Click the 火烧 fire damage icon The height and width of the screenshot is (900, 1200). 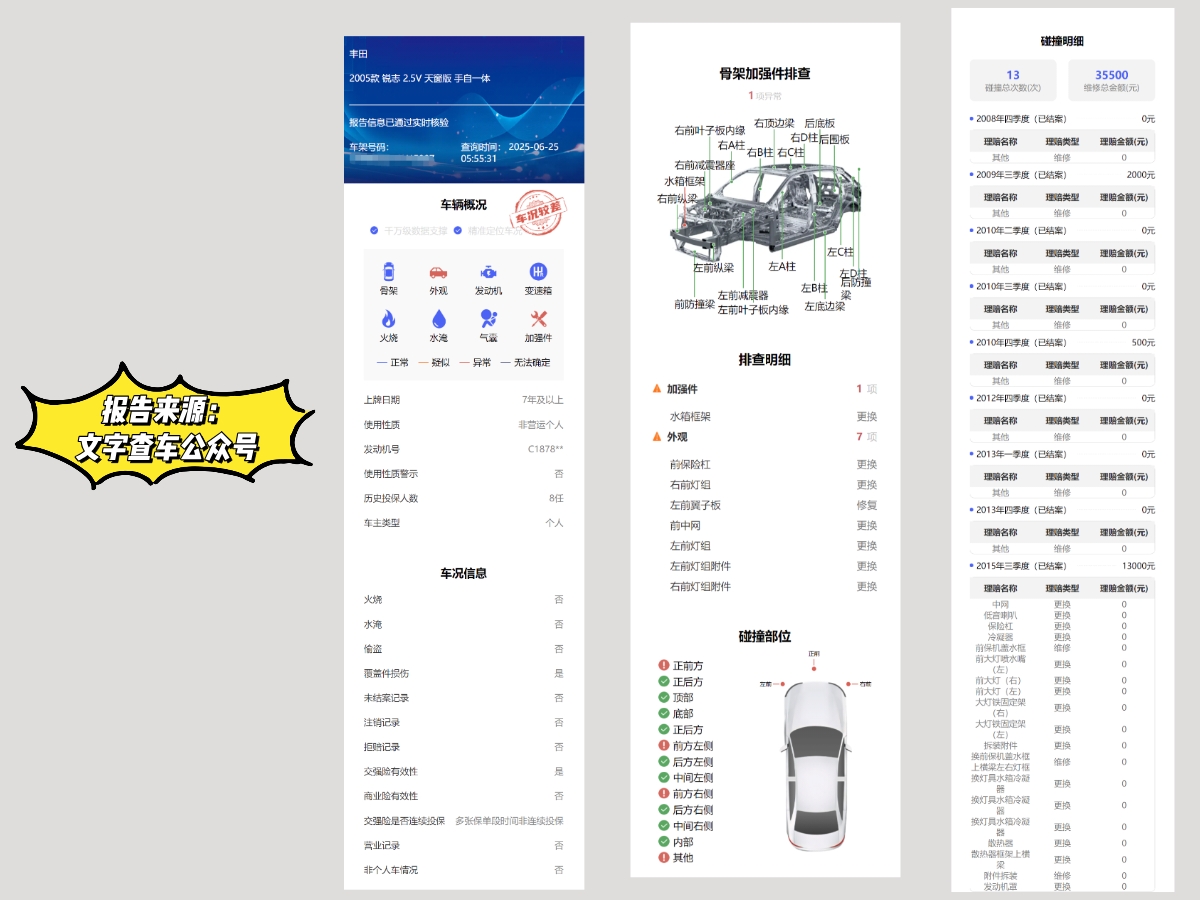pyautogui.click(x=389, y=319)
